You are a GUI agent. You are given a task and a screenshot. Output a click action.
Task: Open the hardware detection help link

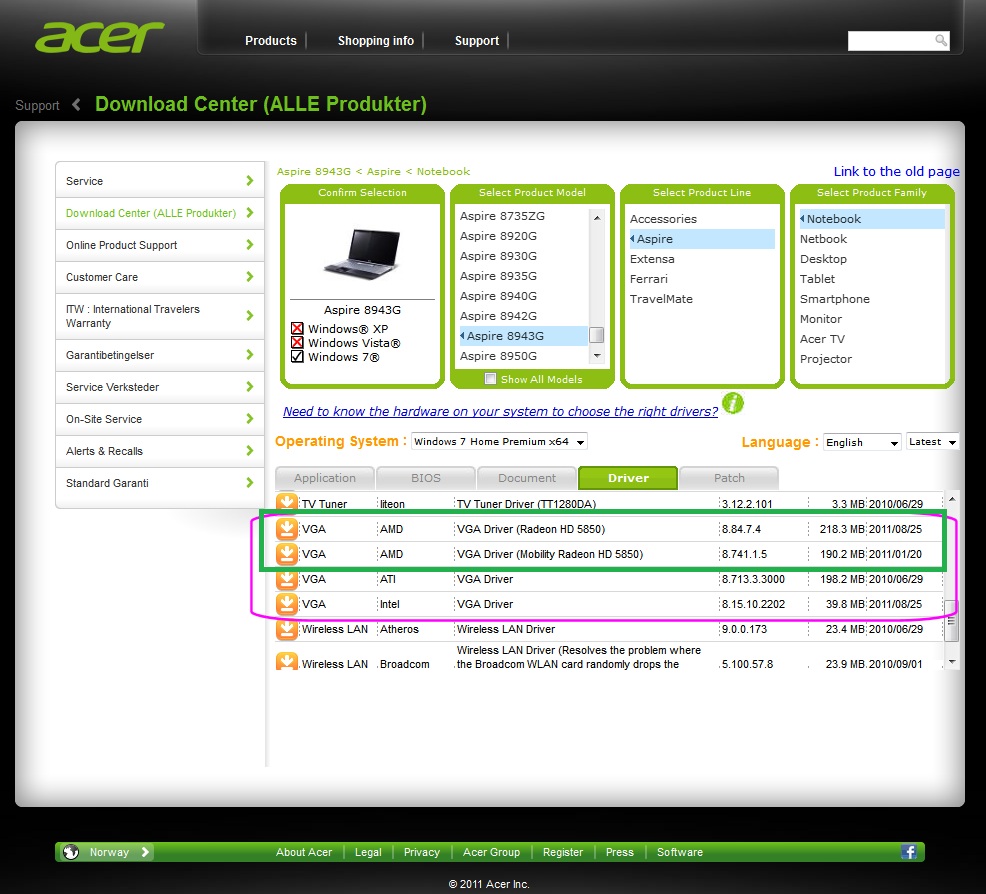(x=500, y=411)
